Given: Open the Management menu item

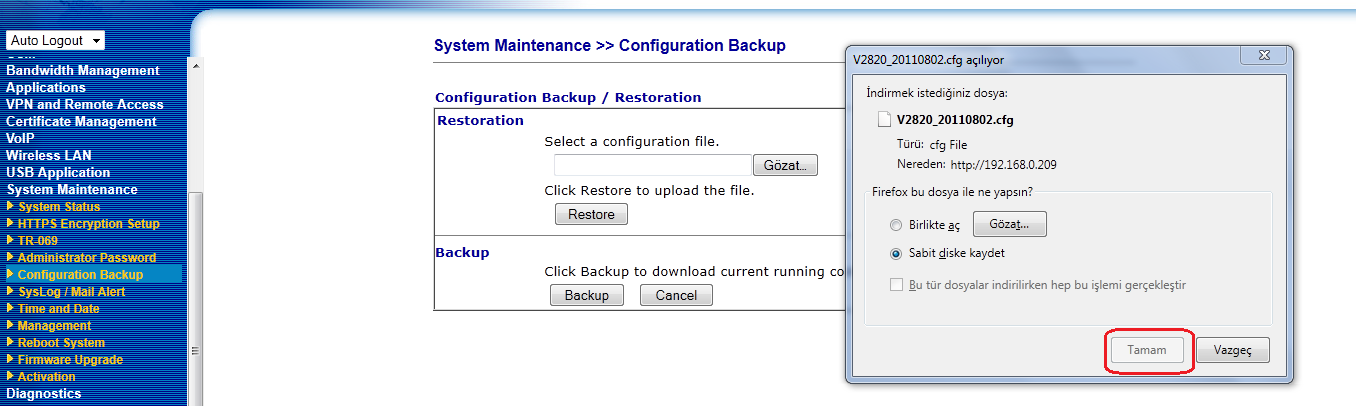Looking at the screenshot, I should pos(54,326).
